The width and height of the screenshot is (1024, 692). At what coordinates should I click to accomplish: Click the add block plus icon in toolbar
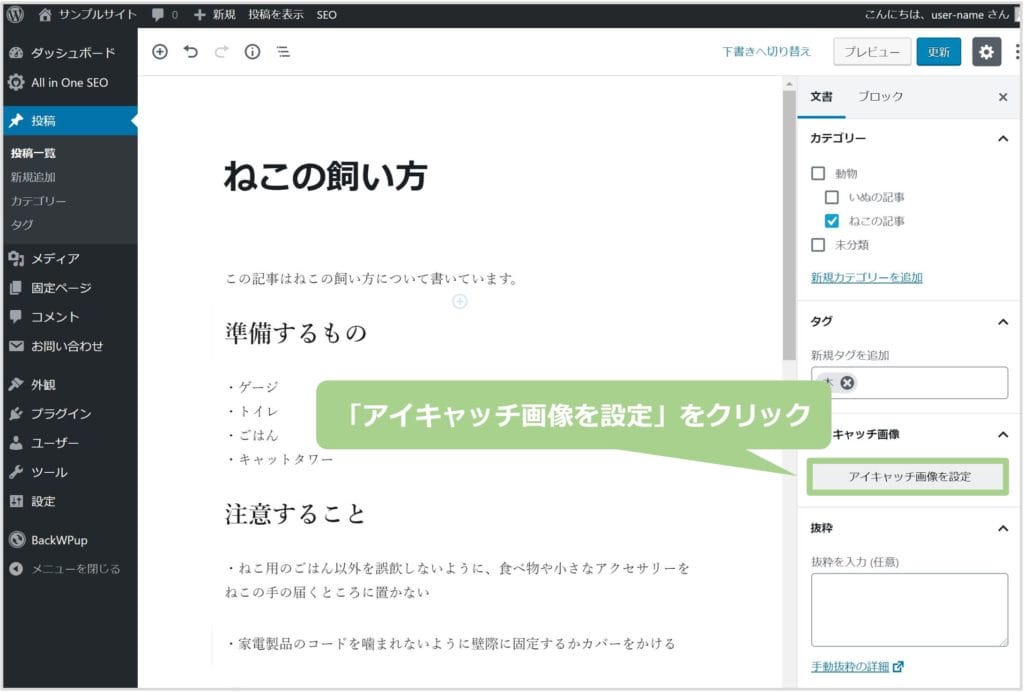(x=160, y=52)
